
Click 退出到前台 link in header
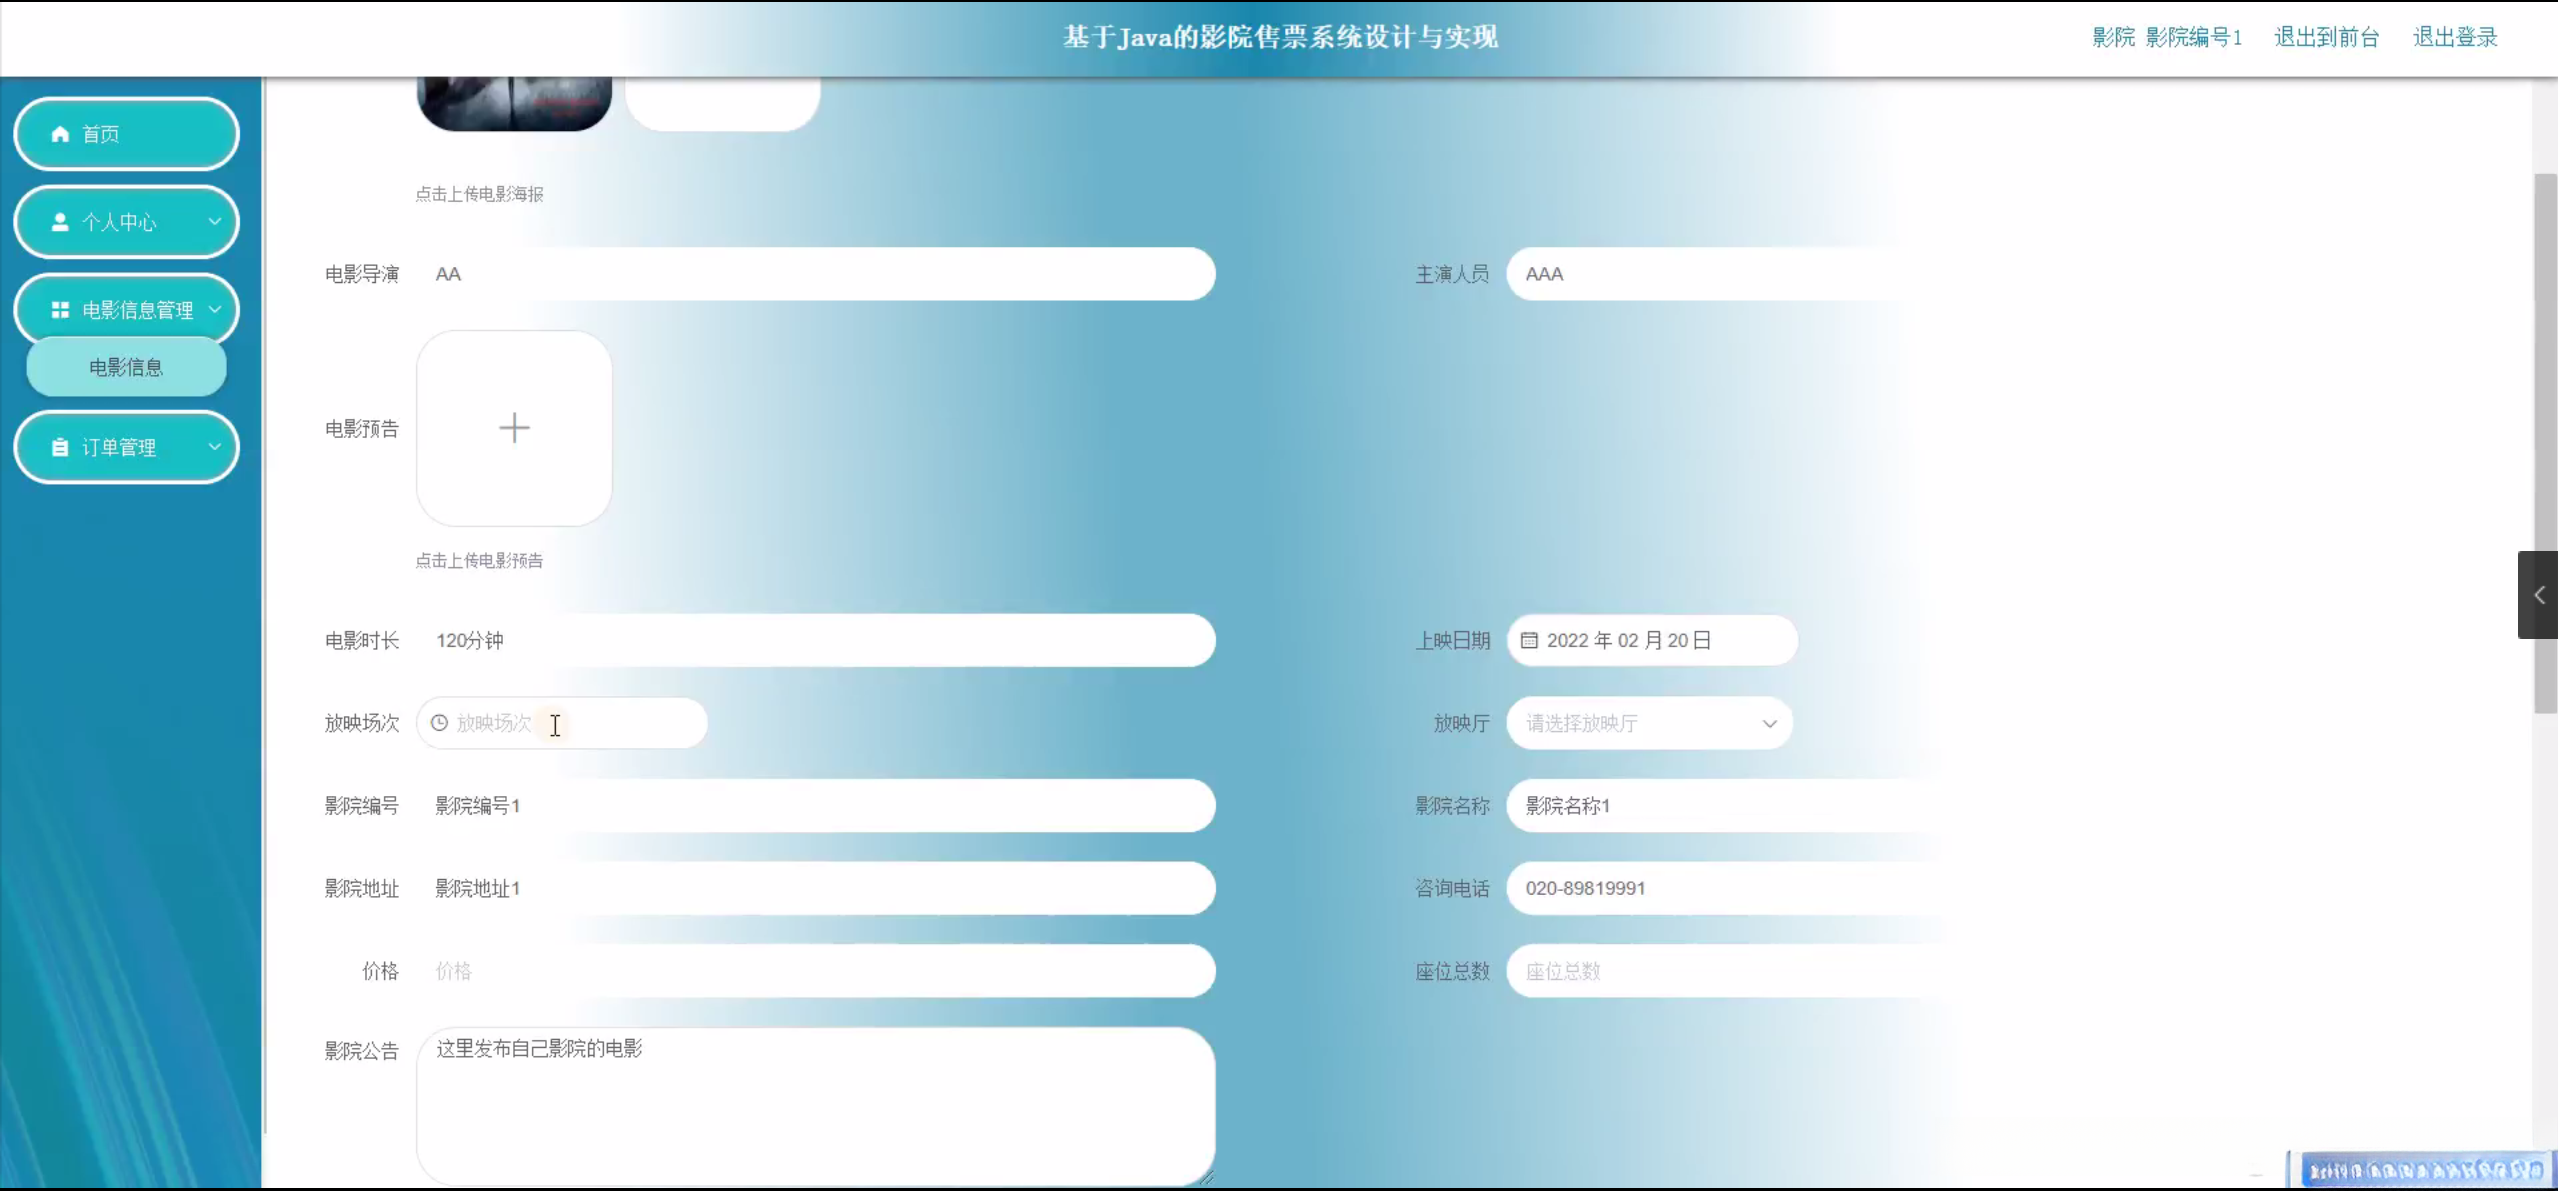point(2326,37)
